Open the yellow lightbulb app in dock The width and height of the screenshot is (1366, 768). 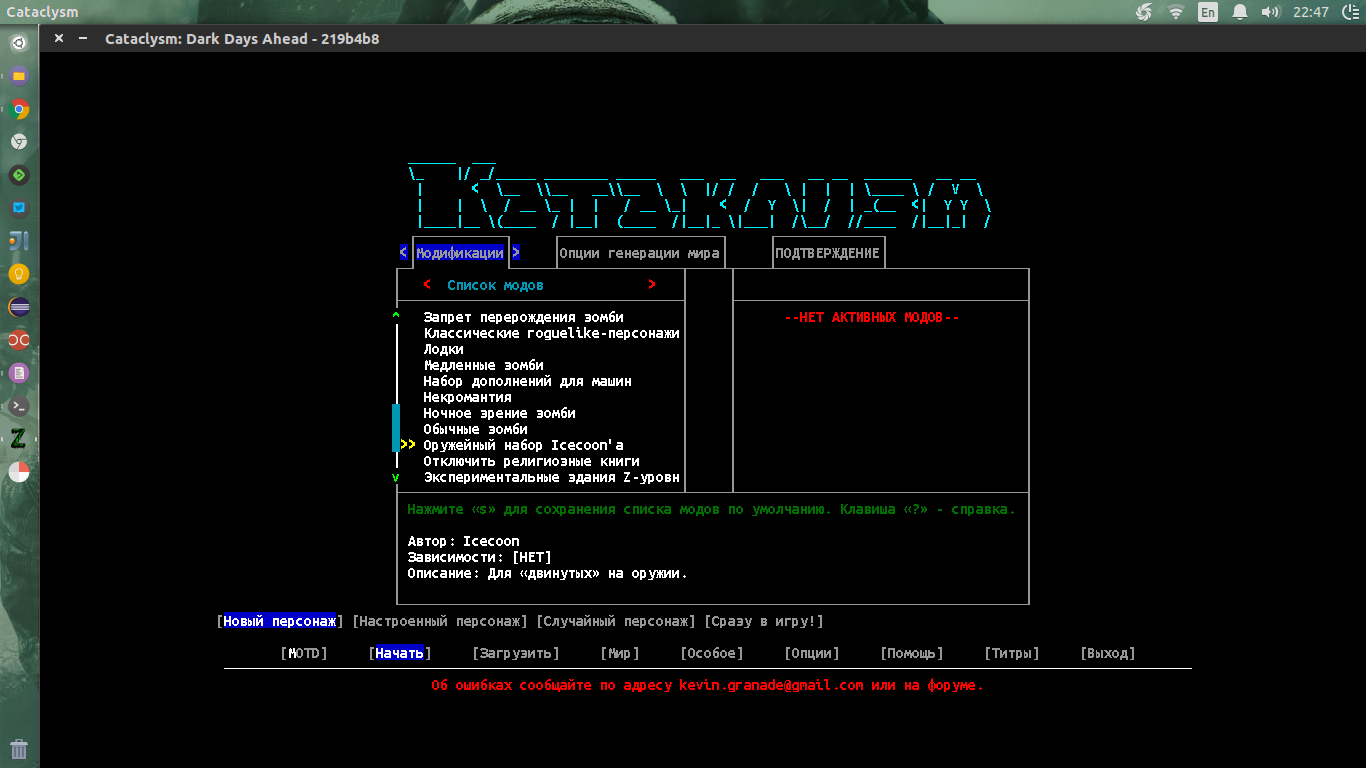[x=19, y=274]
